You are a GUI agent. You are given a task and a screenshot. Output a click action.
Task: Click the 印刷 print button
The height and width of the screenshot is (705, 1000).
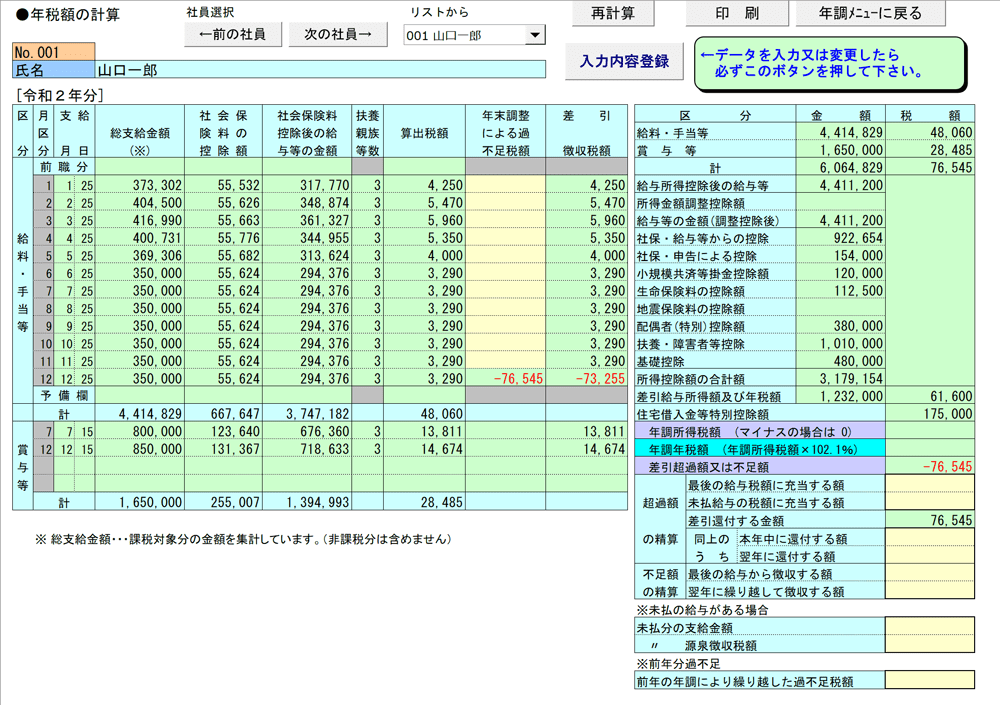737,13
